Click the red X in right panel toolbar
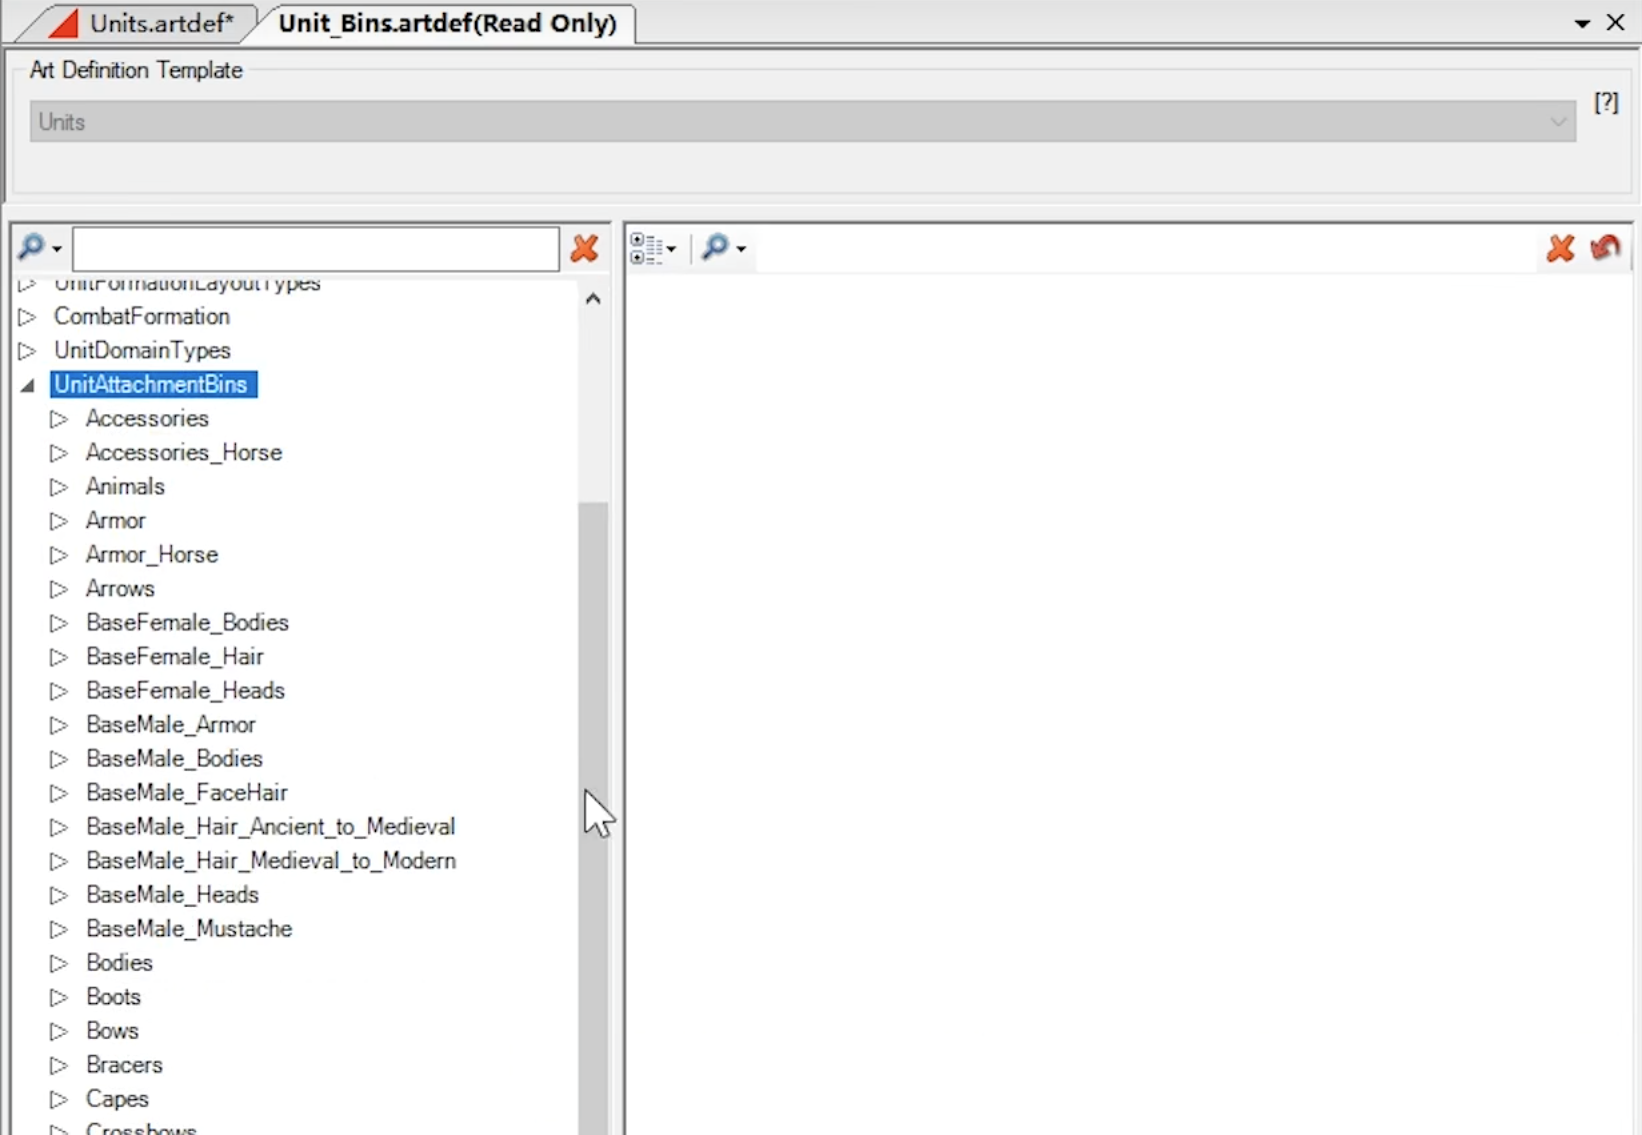This screenshot has width=1642, height=1135. click(1560, 248)
